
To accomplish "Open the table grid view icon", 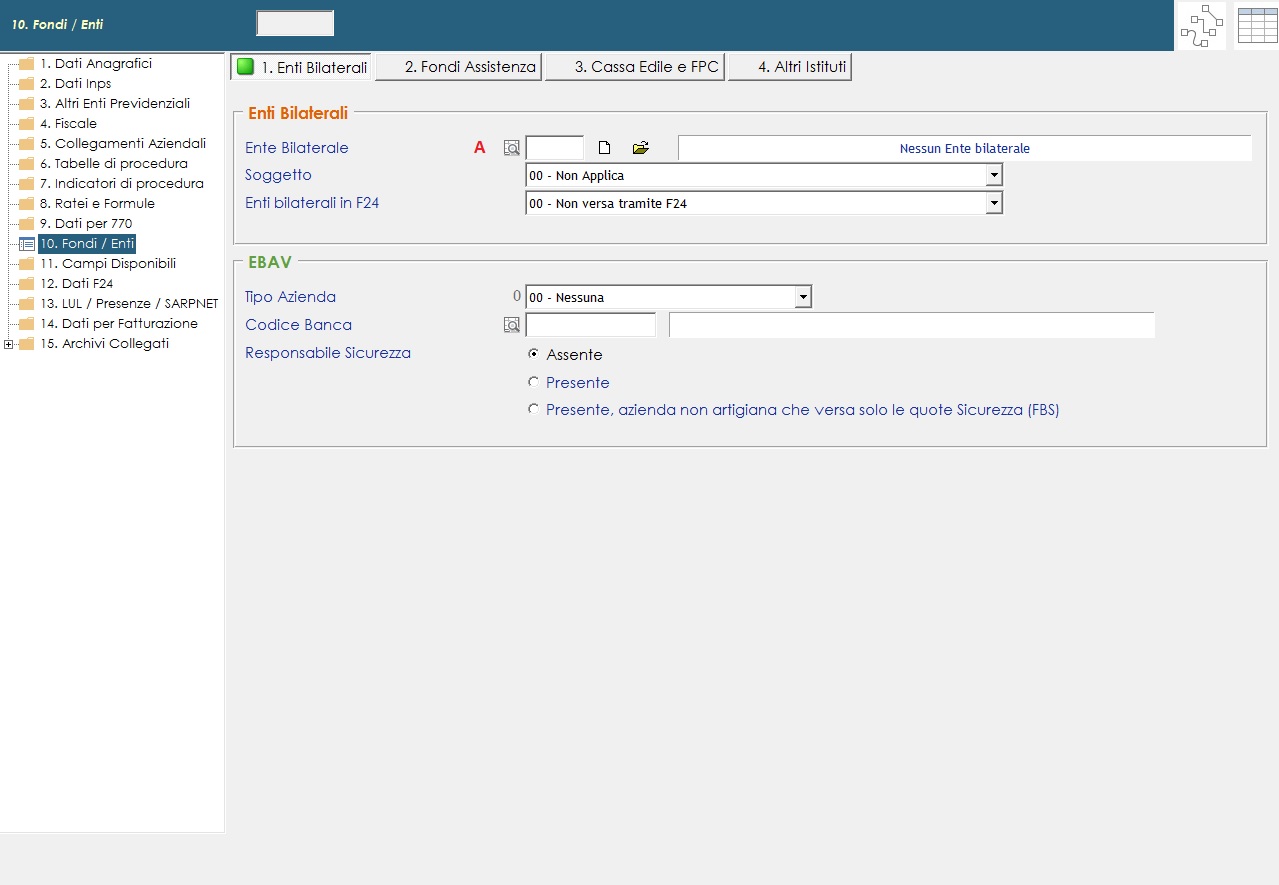I will coord(1257,26).
